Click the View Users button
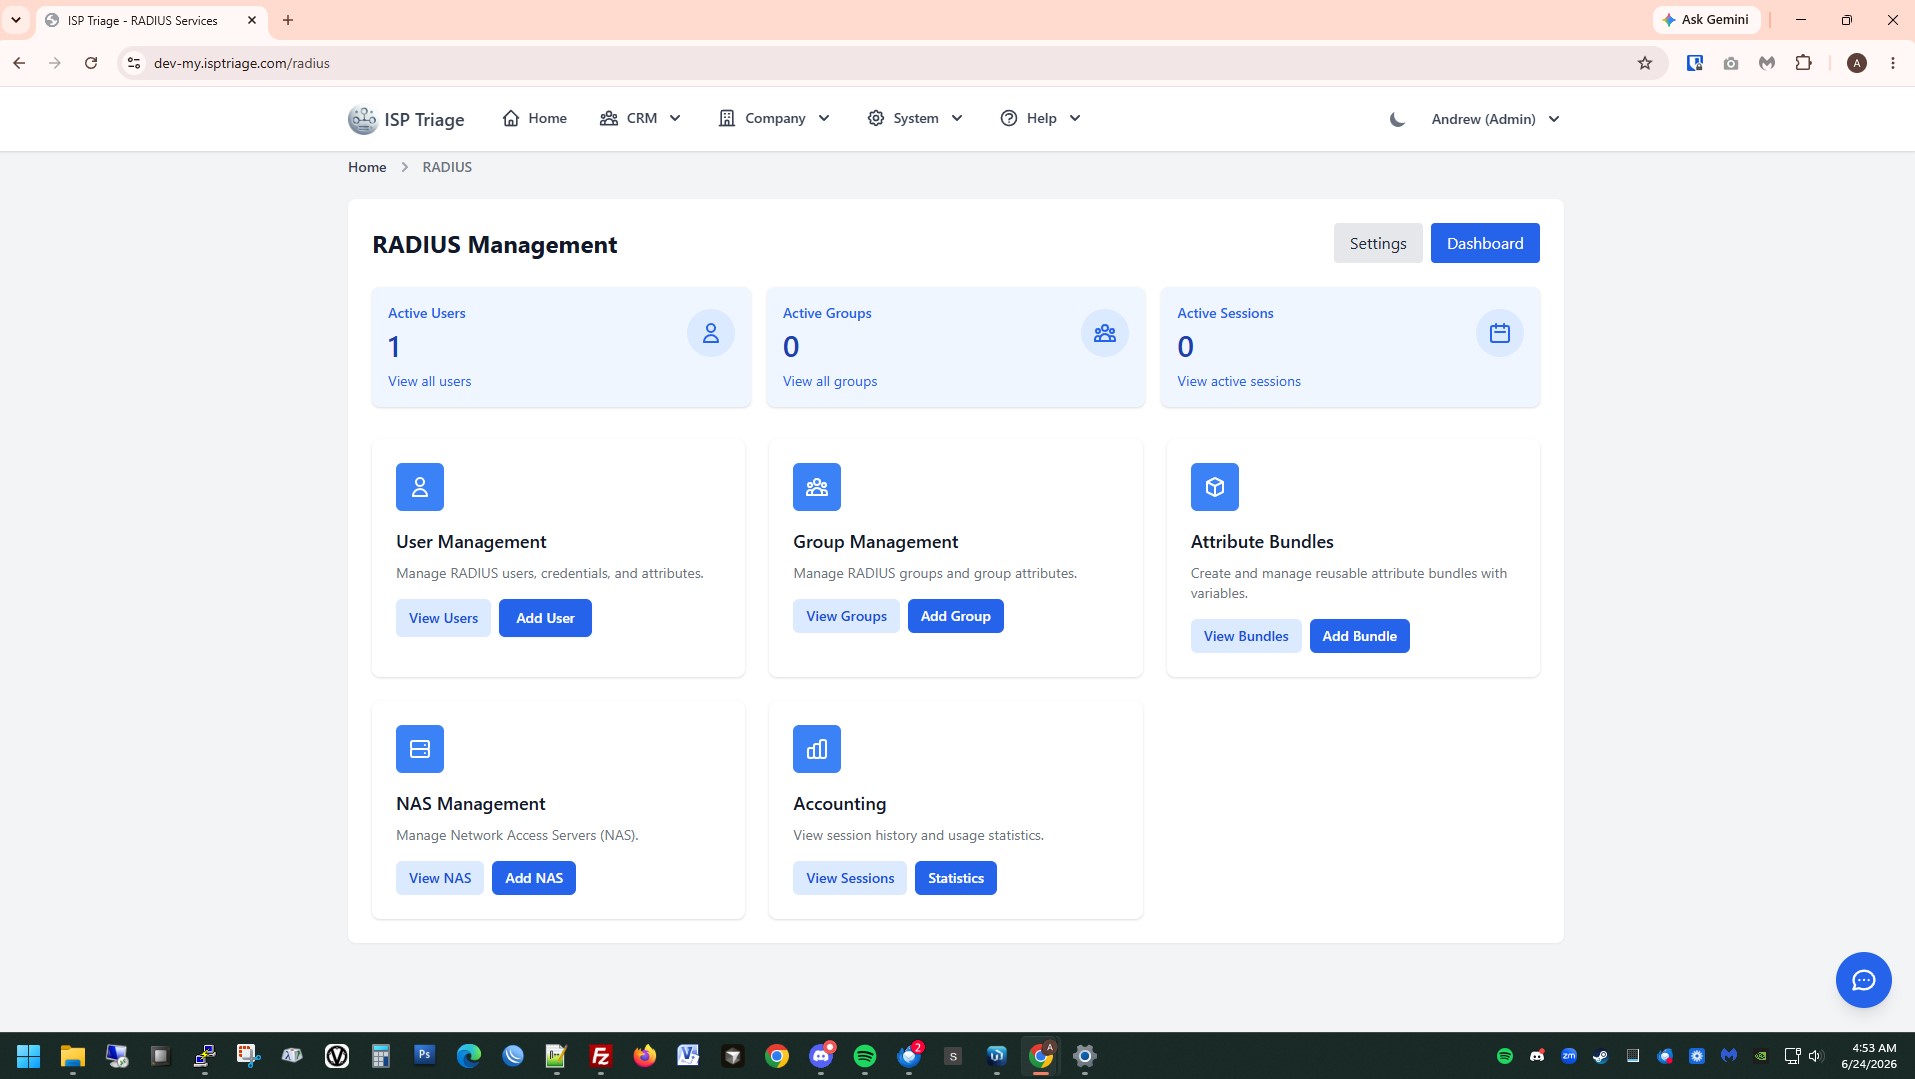The image size is (1915, 1079). click(443, 618)
